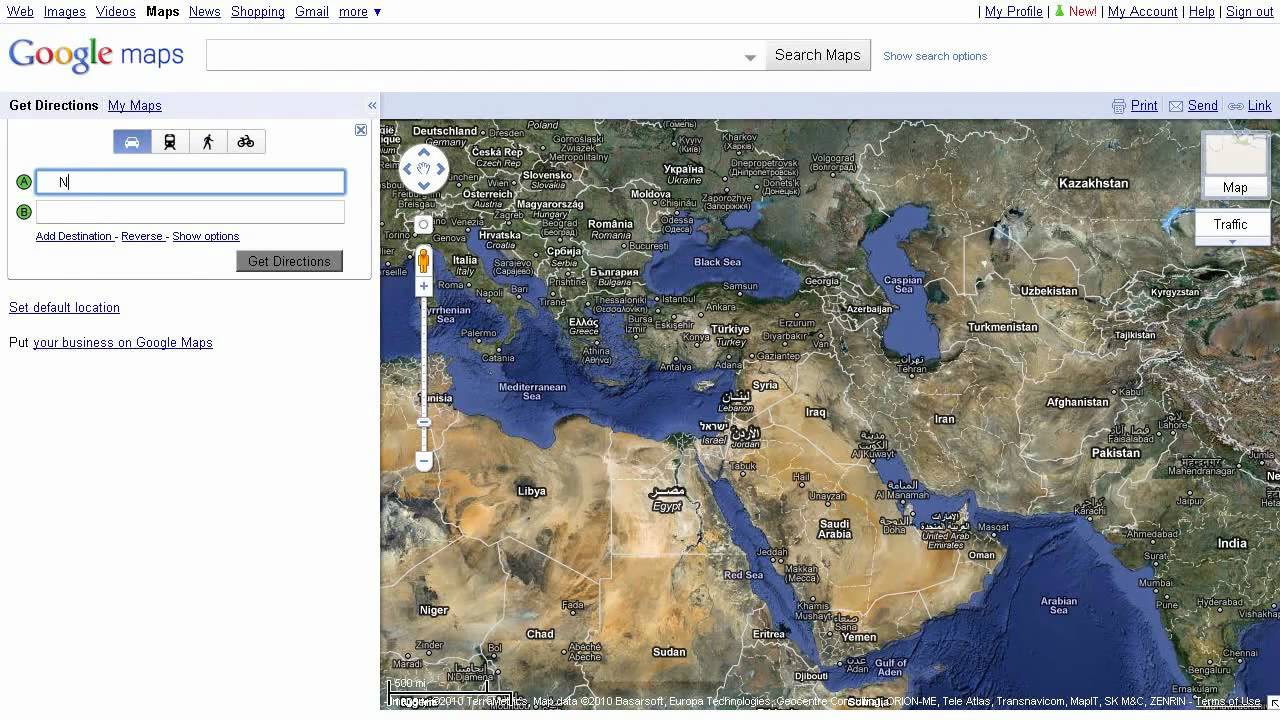
Task: Open the Help link
Action: pyautogui.click(x=1202, y=12)
